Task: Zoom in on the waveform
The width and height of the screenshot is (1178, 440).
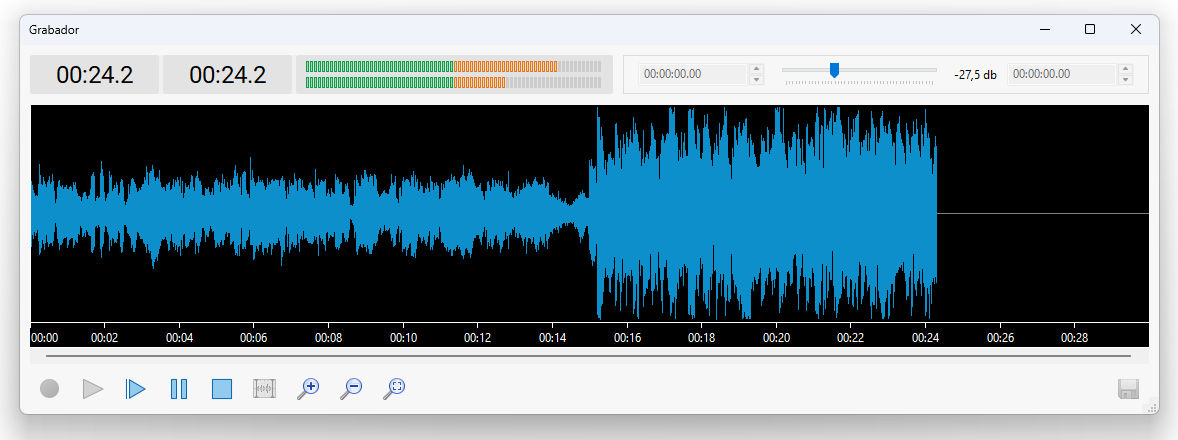Action: coord(308,389)
